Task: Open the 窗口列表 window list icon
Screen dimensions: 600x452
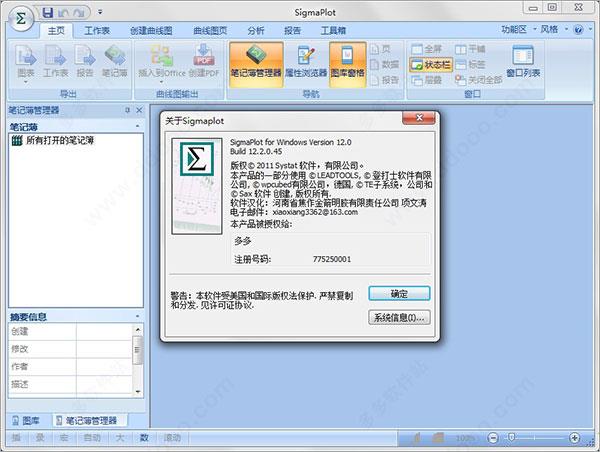Action: [523, 61]
